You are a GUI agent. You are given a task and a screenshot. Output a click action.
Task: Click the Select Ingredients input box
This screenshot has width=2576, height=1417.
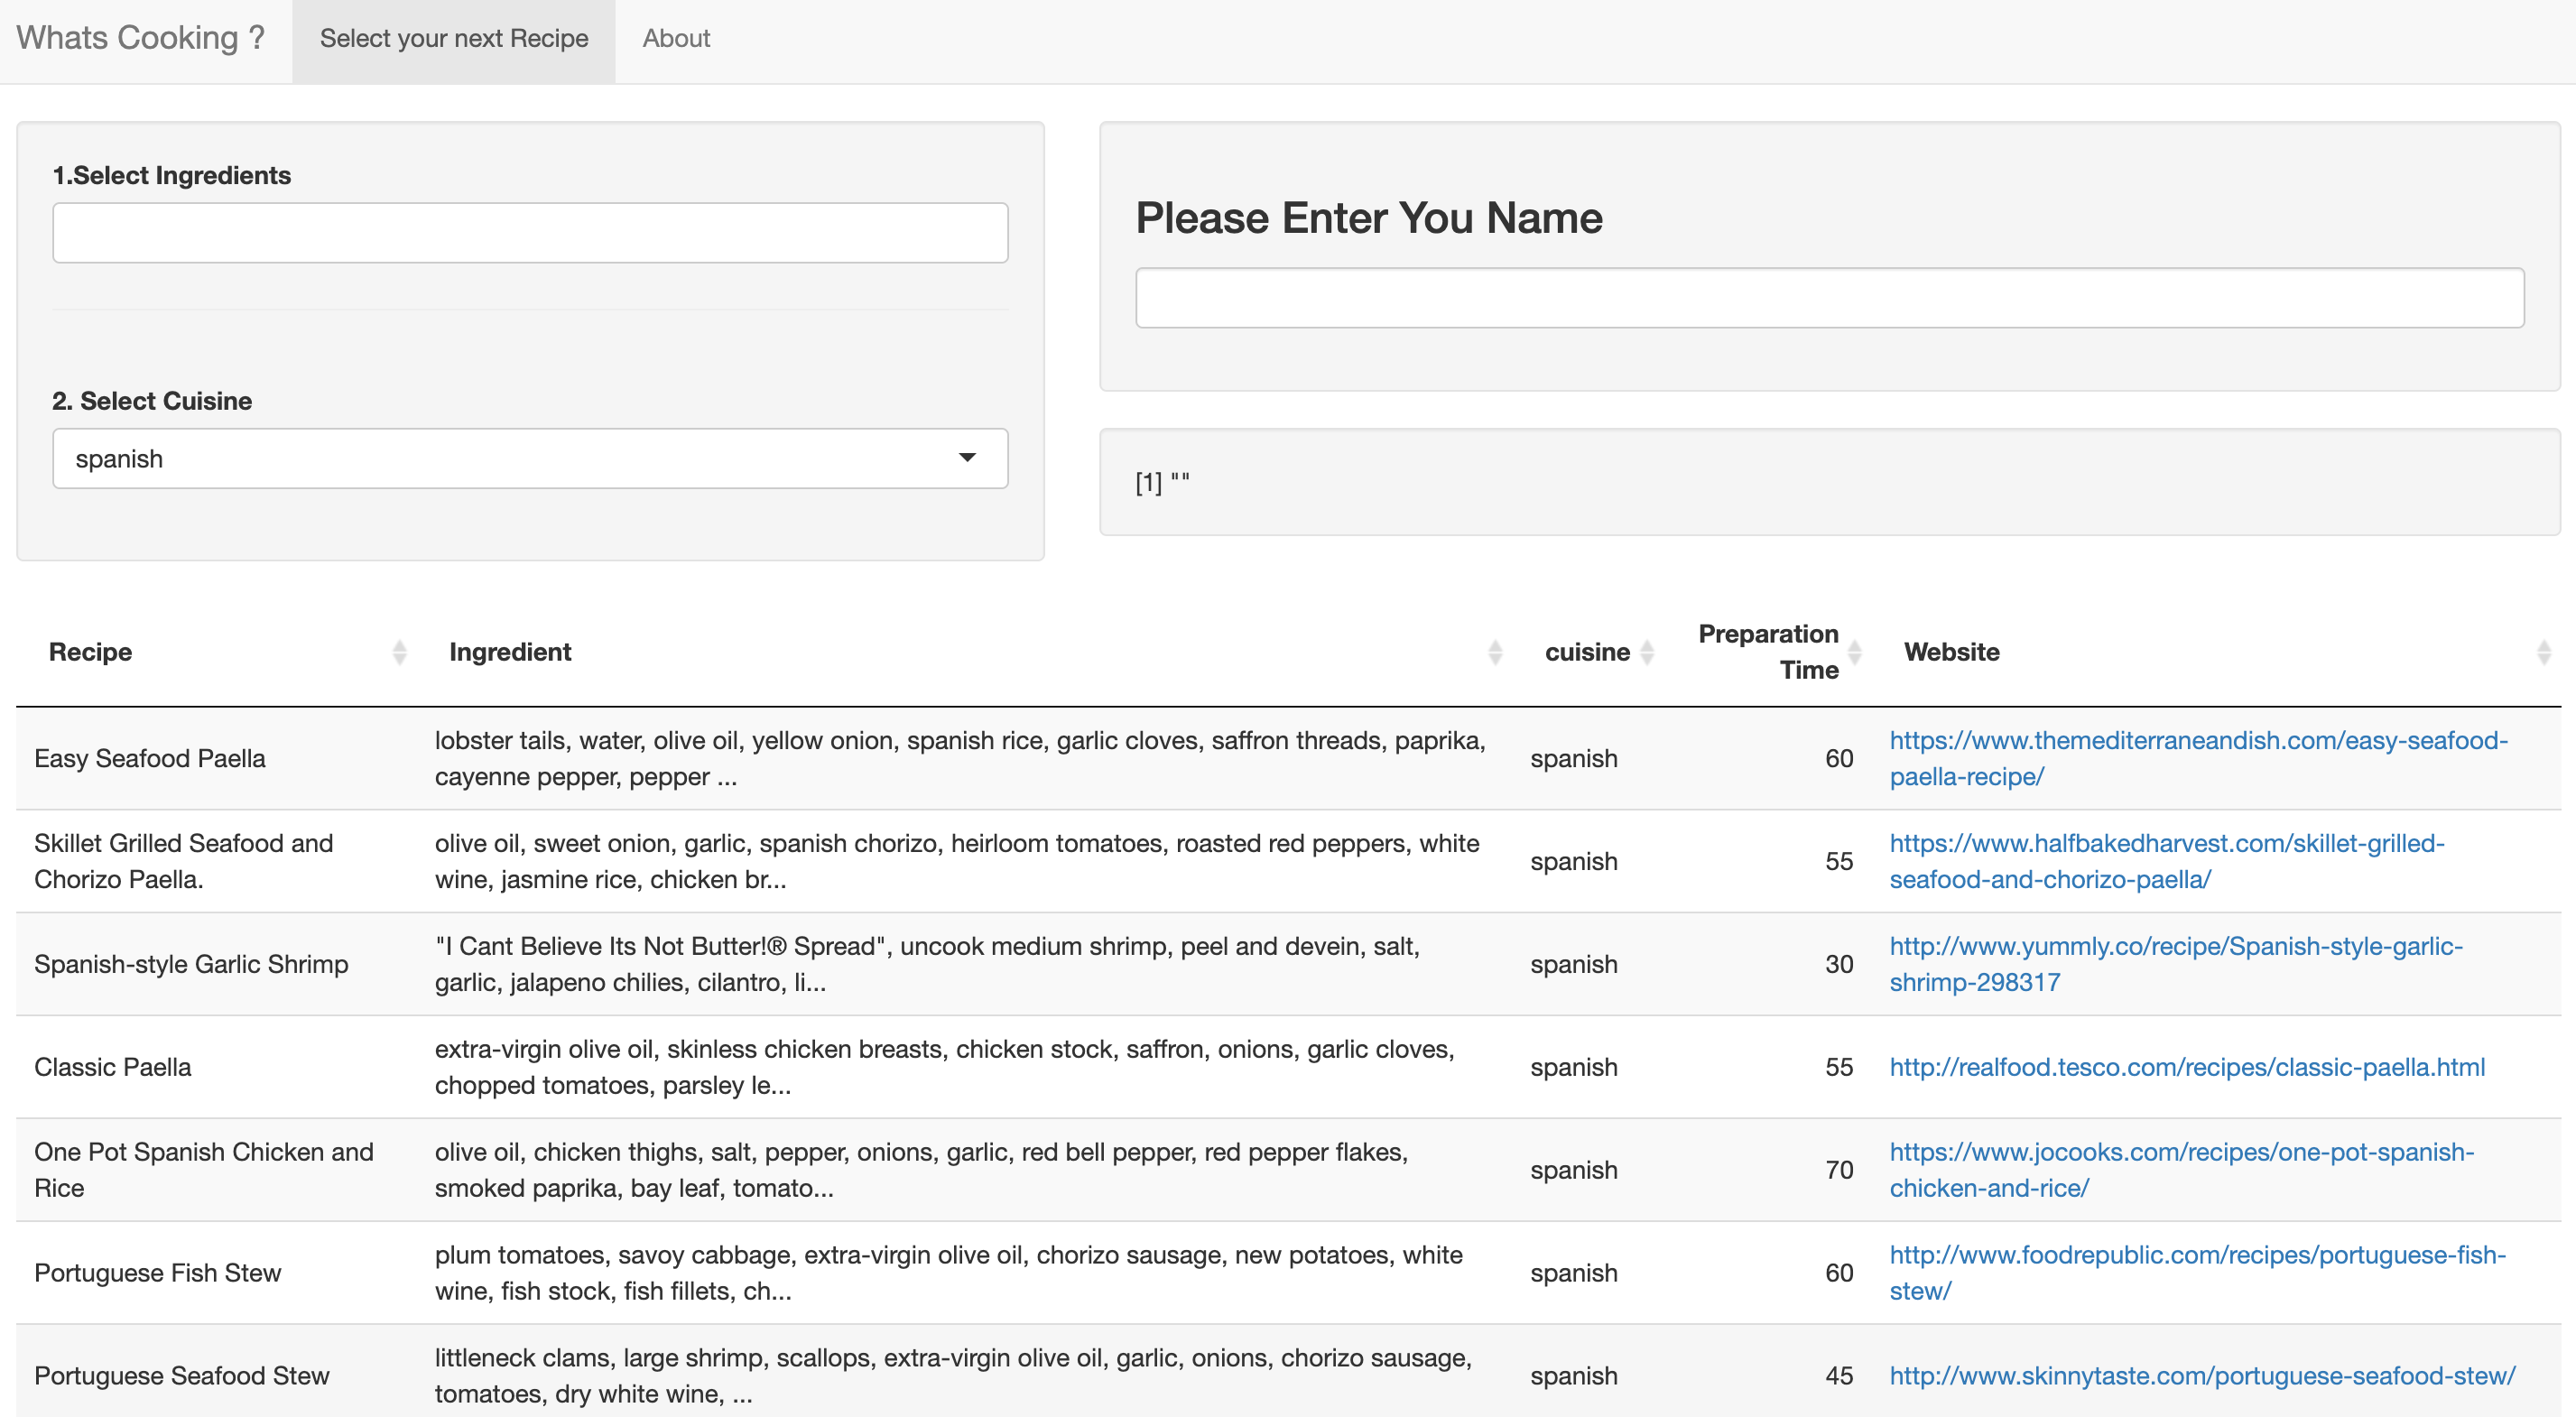(530, 233)
